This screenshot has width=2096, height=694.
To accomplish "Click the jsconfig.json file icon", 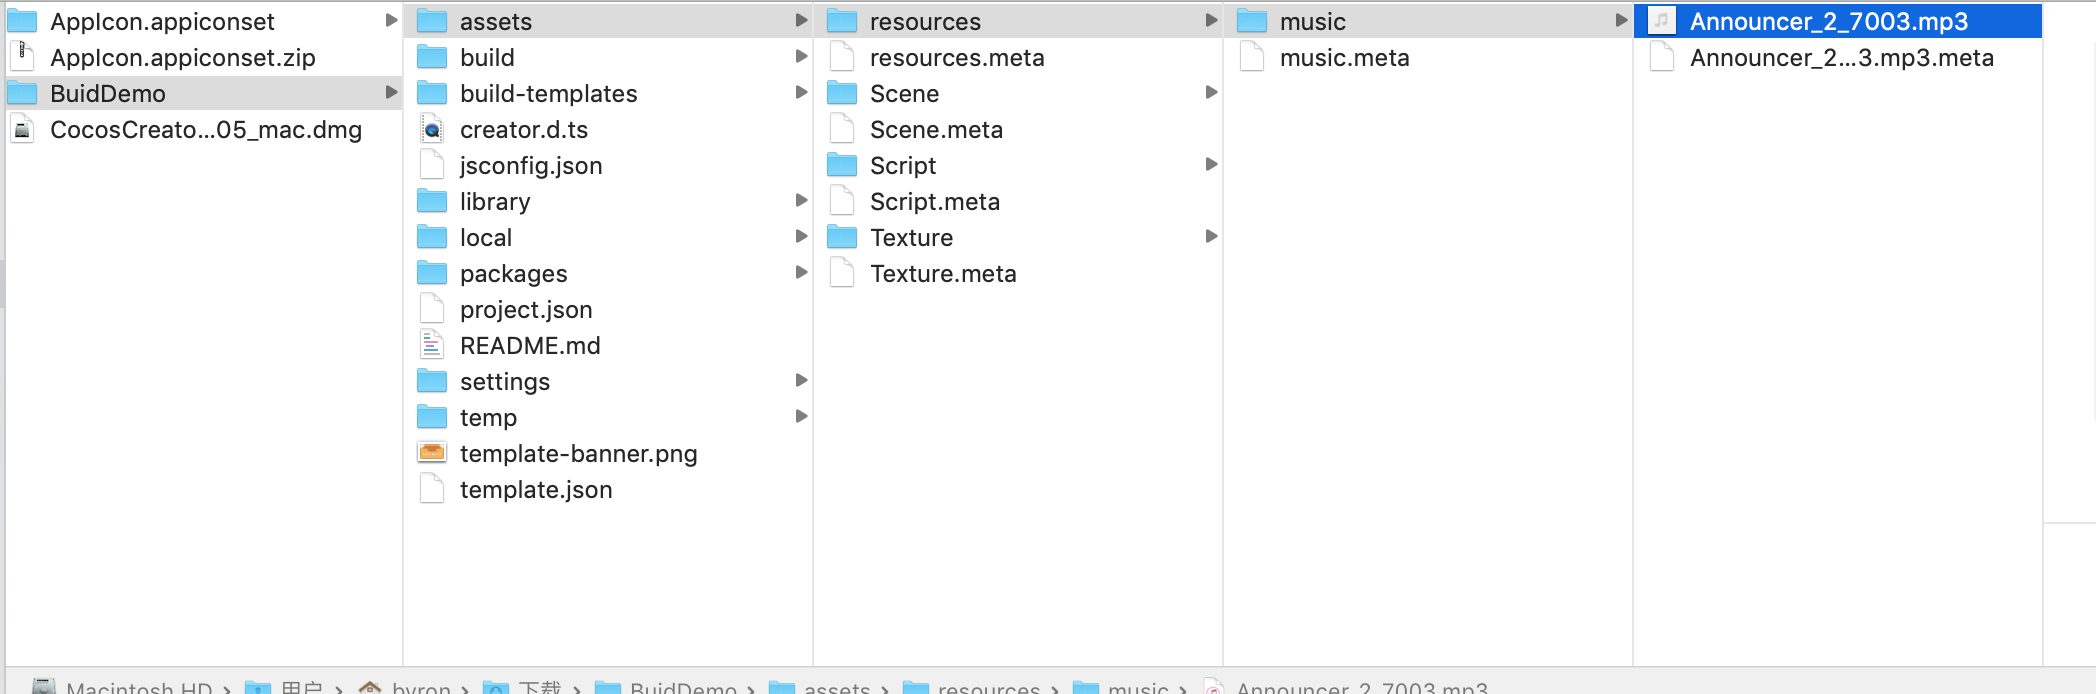I will 432,166.
